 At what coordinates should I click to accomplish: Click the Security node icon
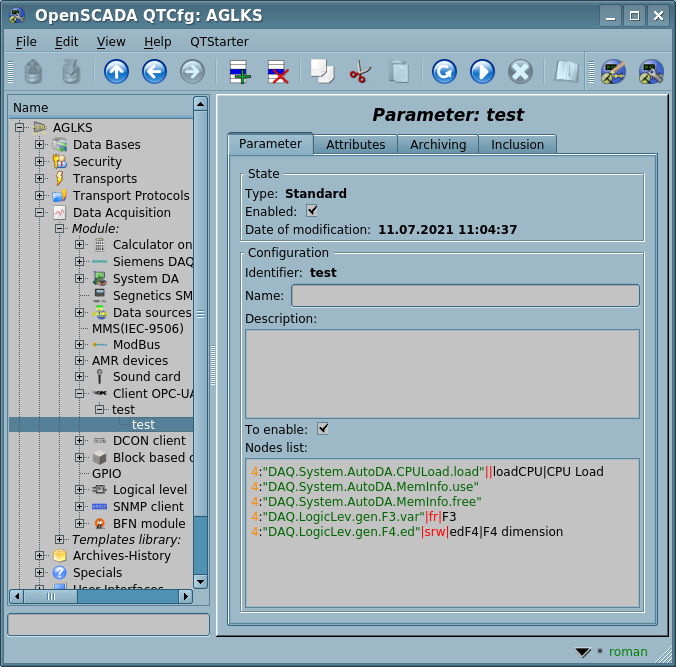point(59,161)
